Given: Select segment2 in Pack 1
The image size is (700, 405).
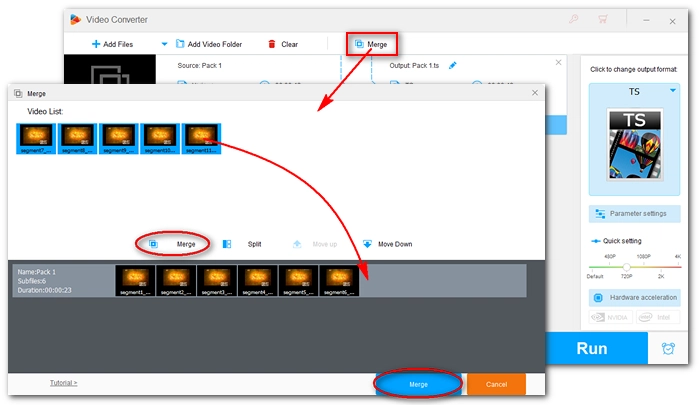Looking at the screenshot, I should (x=176, y=280).
